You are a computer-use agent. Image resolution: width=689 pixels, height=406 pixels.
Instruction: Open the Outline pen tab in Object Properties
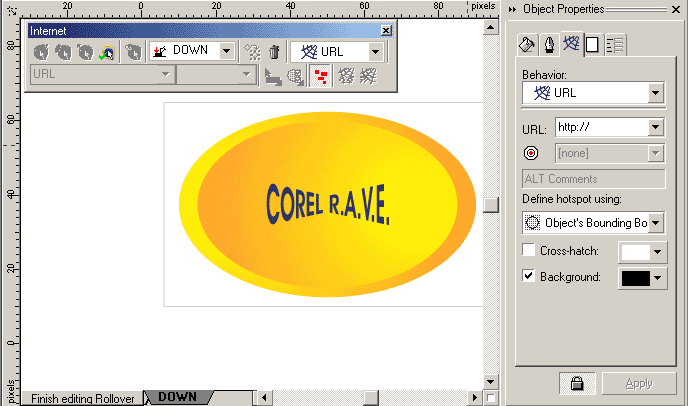[549, 44]
